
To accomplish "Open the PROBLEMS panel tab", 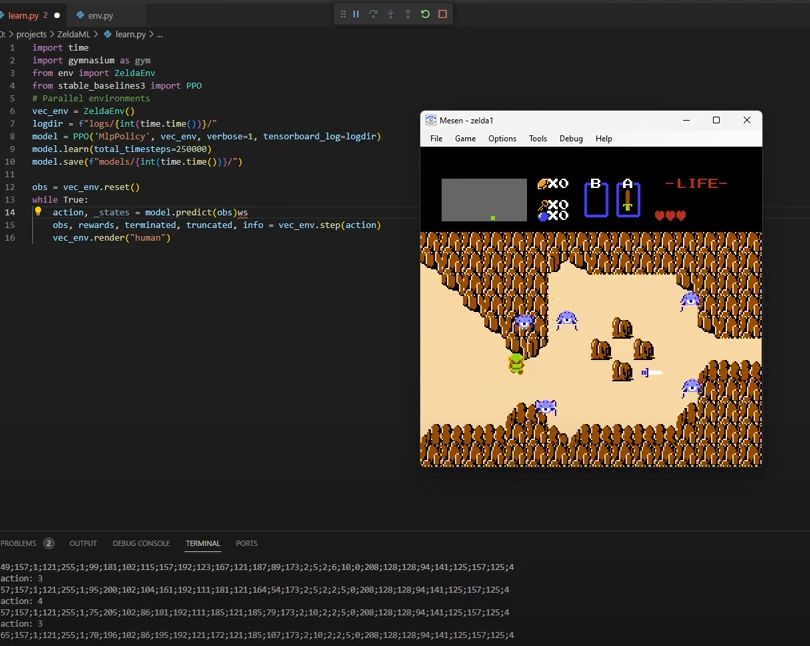I will pos(19,543).
